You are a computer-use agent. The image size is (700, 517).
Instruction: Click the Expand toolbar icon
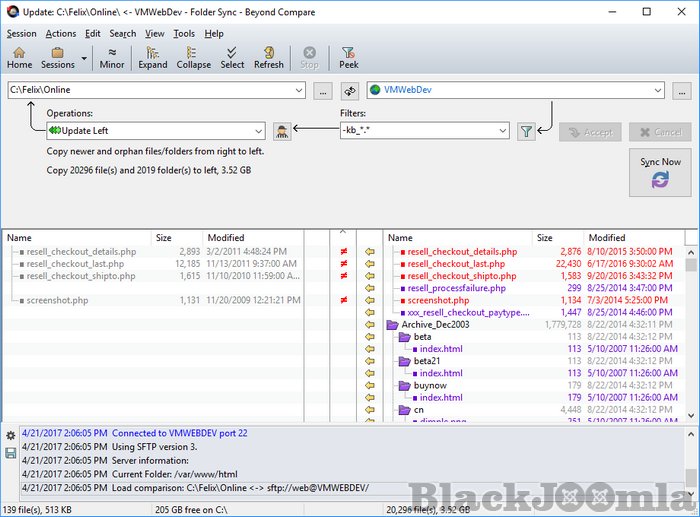tap(152, 57)
